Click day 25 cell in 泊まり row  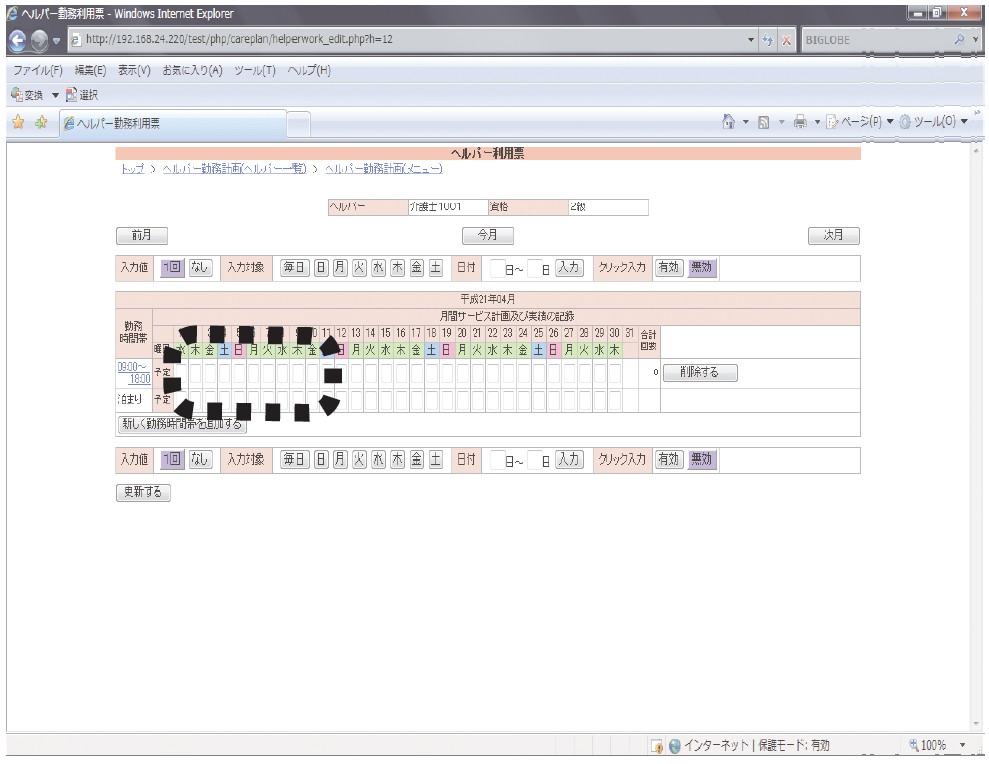tap(539, 400)
